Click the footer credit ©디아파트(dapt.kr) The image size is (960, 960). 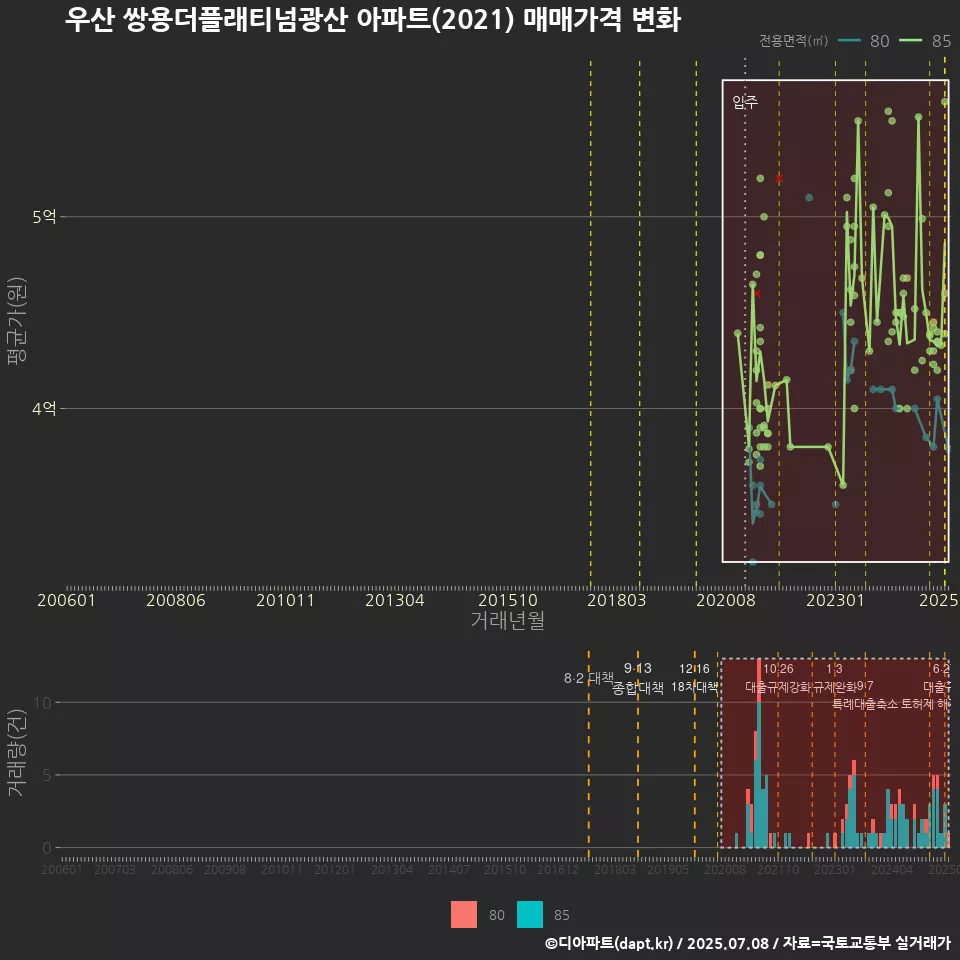click(609, 943)
